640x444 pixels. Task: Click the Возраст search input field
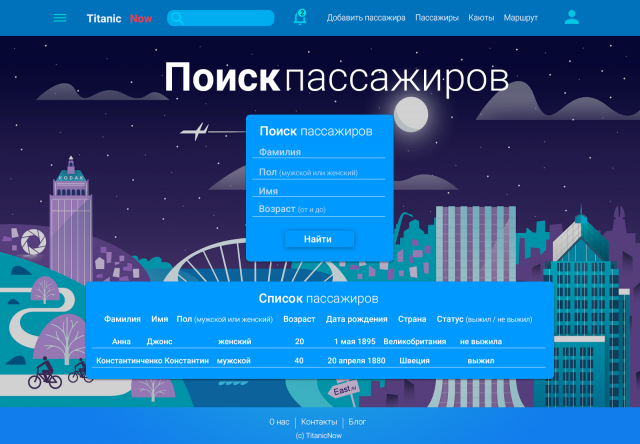pos(319,209)
